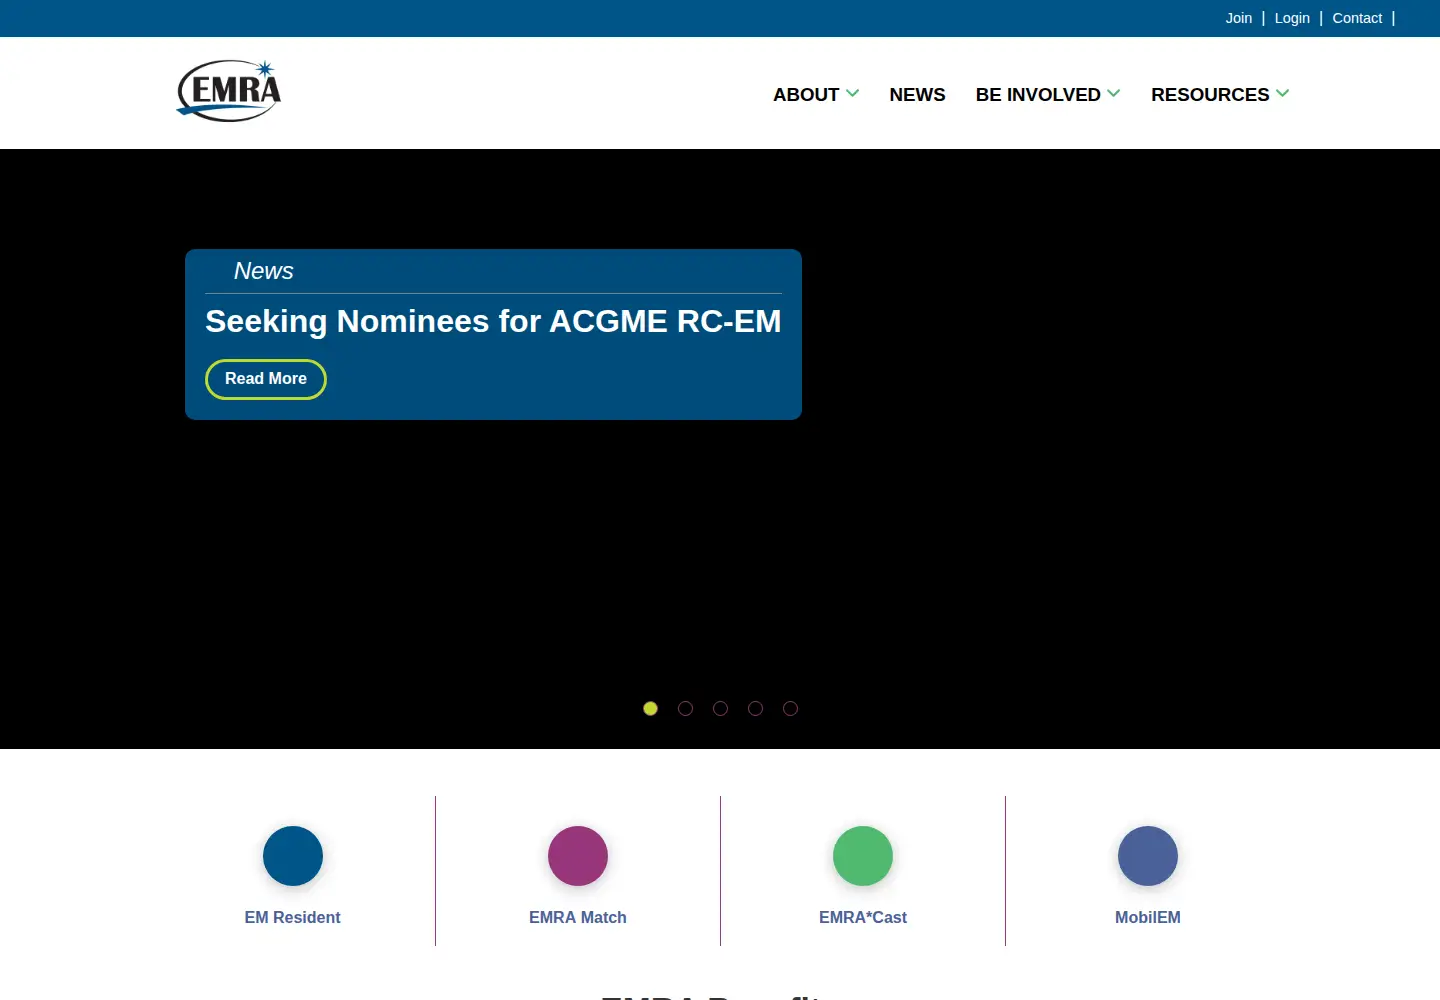The image size is (1440, 1000).
Task: Click the EMRA logo
Action: tap(229, 91)
